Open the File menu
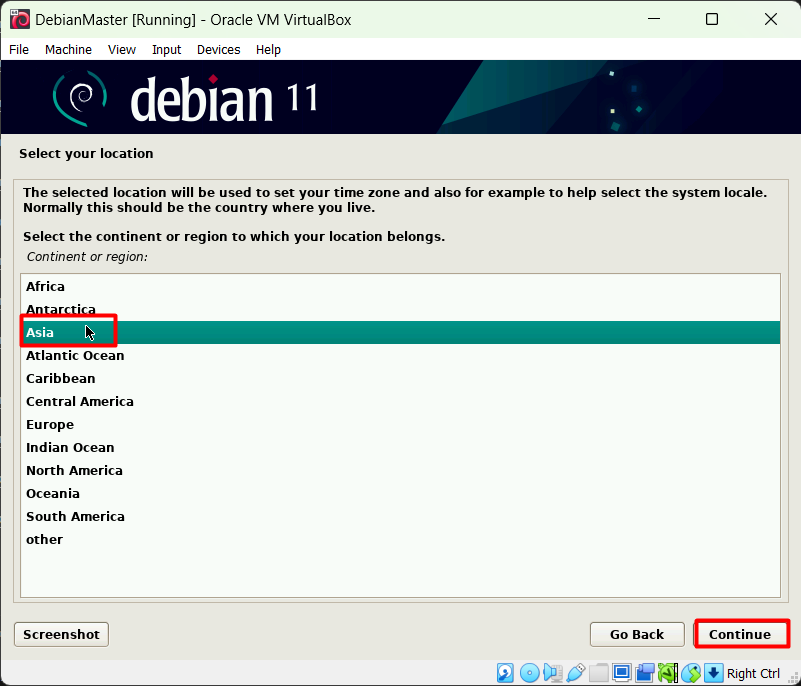This screenshot has width=801, height=686. click(19, 50)
